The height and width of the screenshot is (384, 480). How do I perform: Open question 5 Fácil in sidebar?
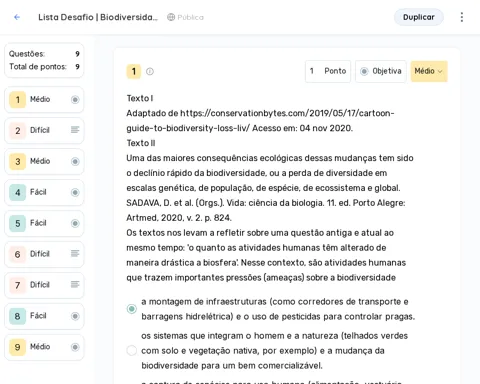click(x=44, y=223)
